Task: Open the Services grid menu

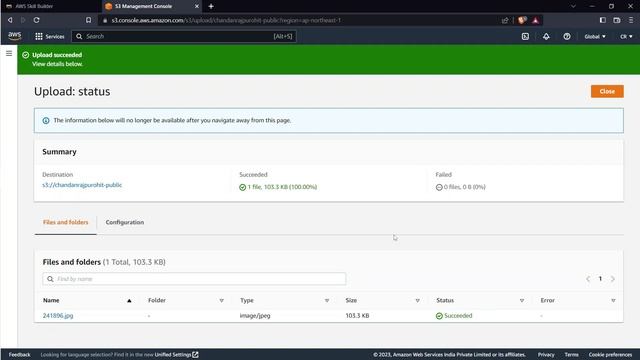Action: [50, 36]
